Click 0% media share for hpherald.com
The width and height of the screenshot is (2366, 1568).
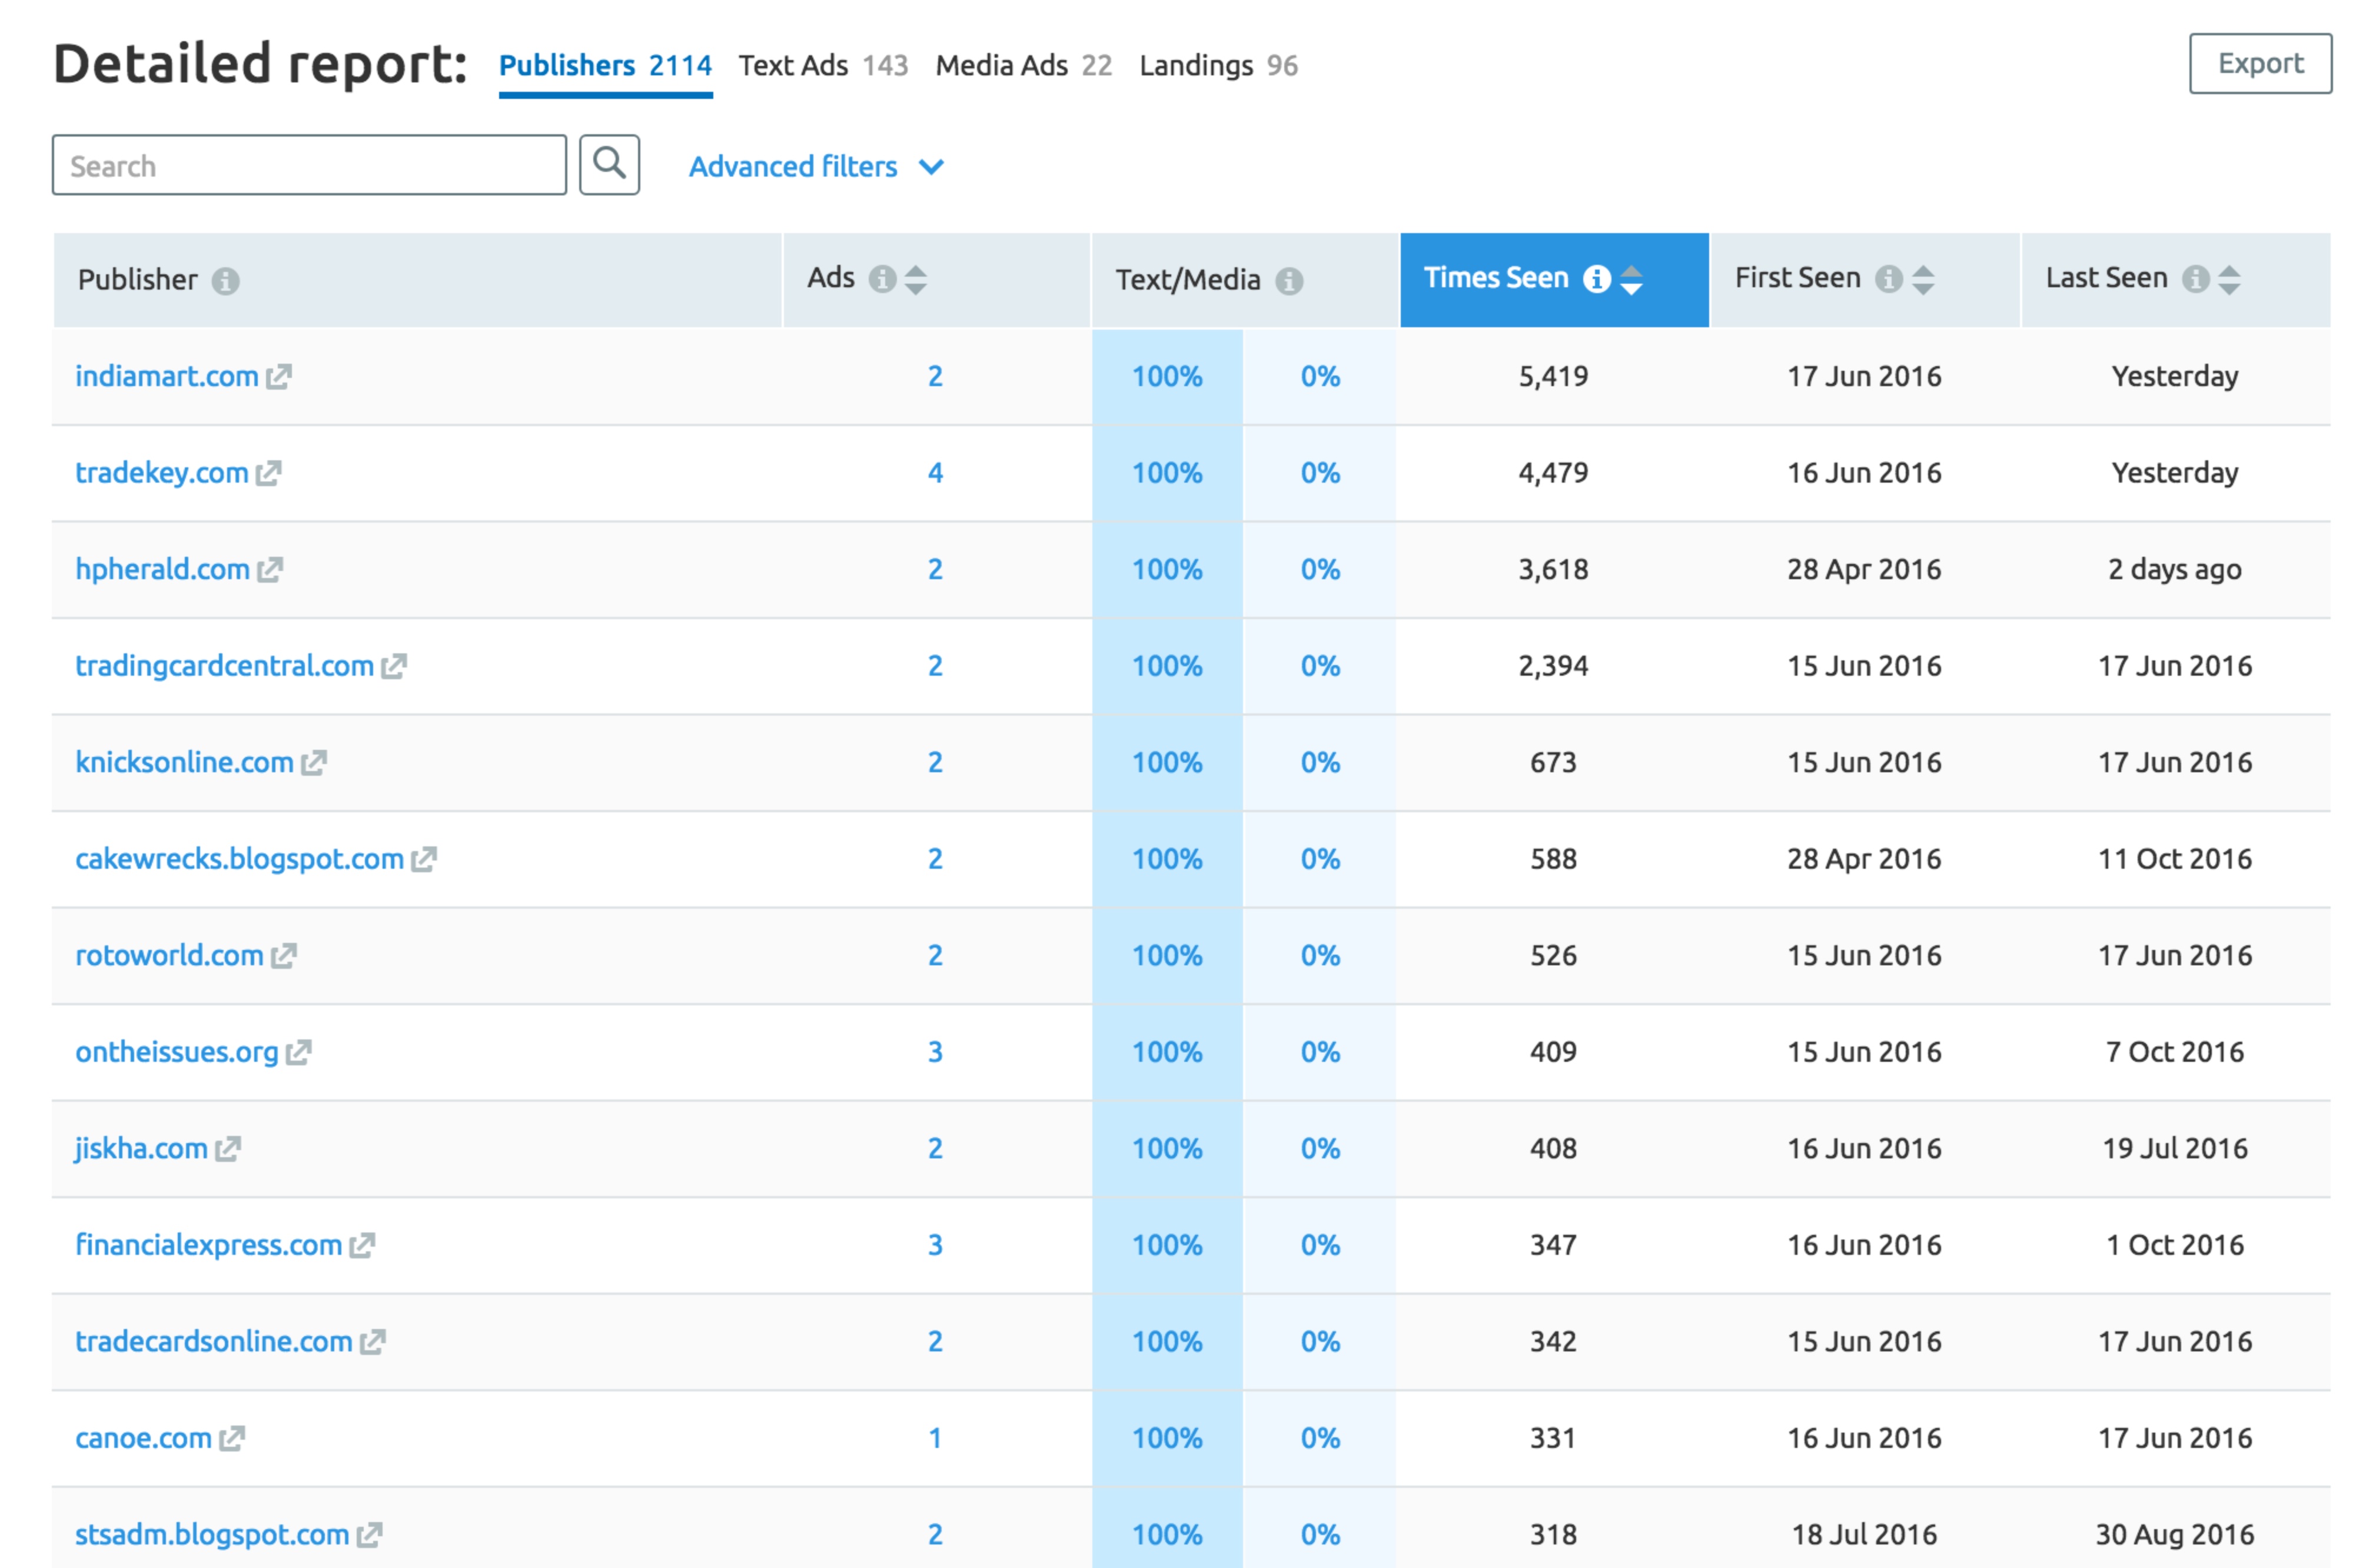[x=1319, y=569]
